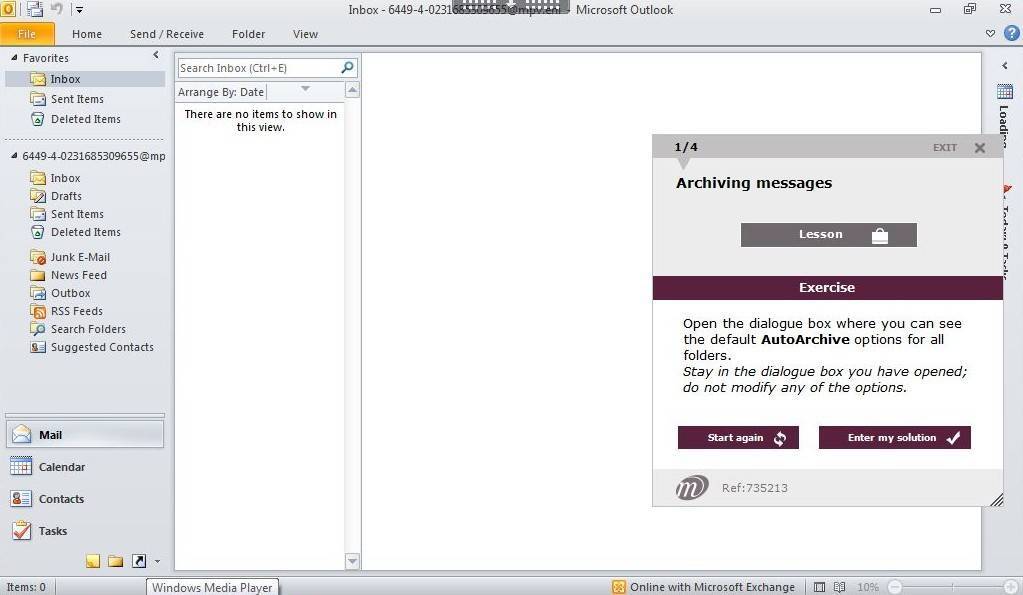Click the search magnifier icon in Inbox search
Image resolution: width=1023 pixels, height=595 pixels.
pyautogui.click(x=347, y=68)
